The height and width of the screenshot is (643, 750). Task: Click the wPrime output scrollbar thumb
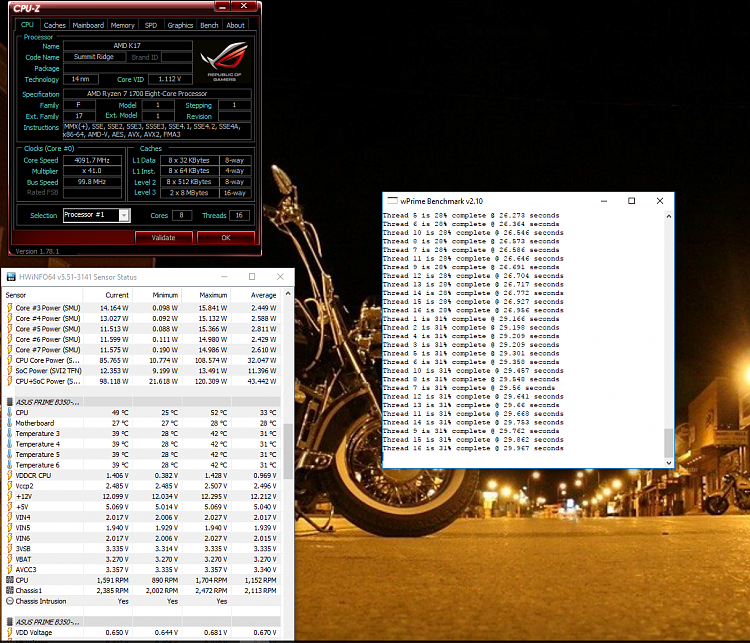(x=669, y=443)
